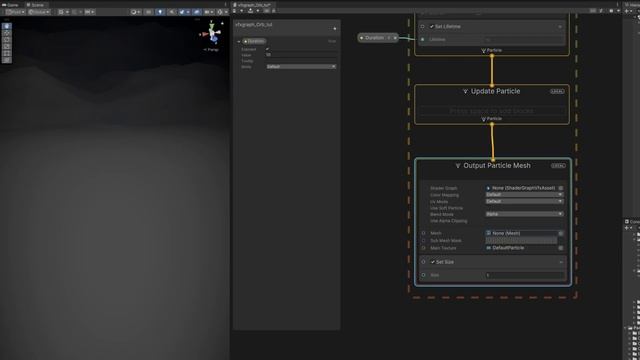Toggle the Exposed checkbox for Duration
Screen dimensions: 640x360
268,49
